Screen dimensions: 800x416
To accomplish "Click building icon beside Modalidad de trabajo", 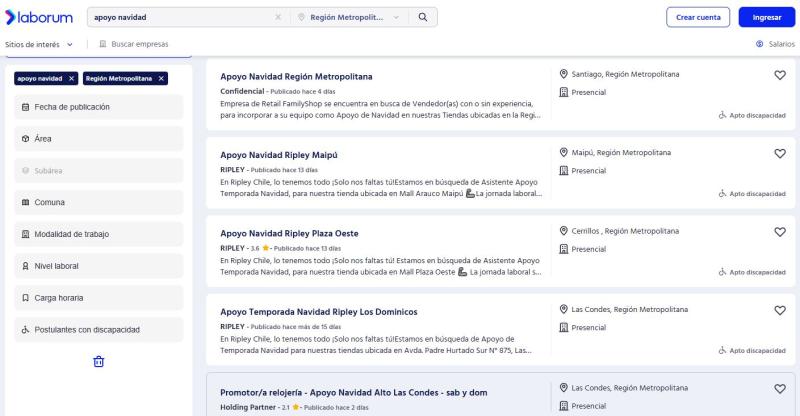I will coord(26,234).
